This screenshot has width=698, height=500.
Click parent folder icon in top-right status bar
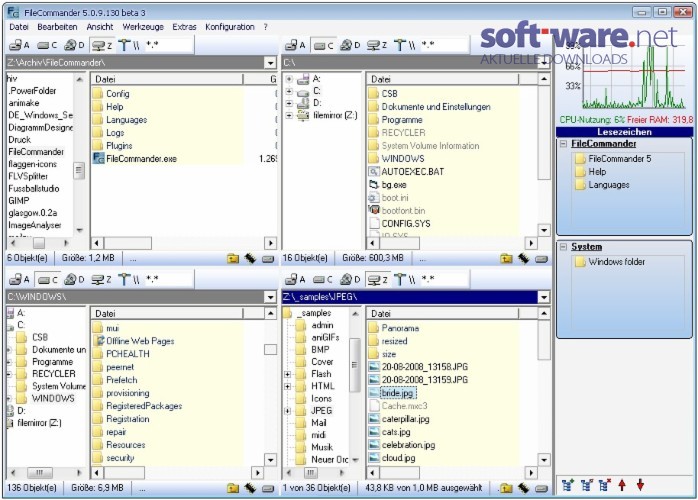click(x=506, y=258)
